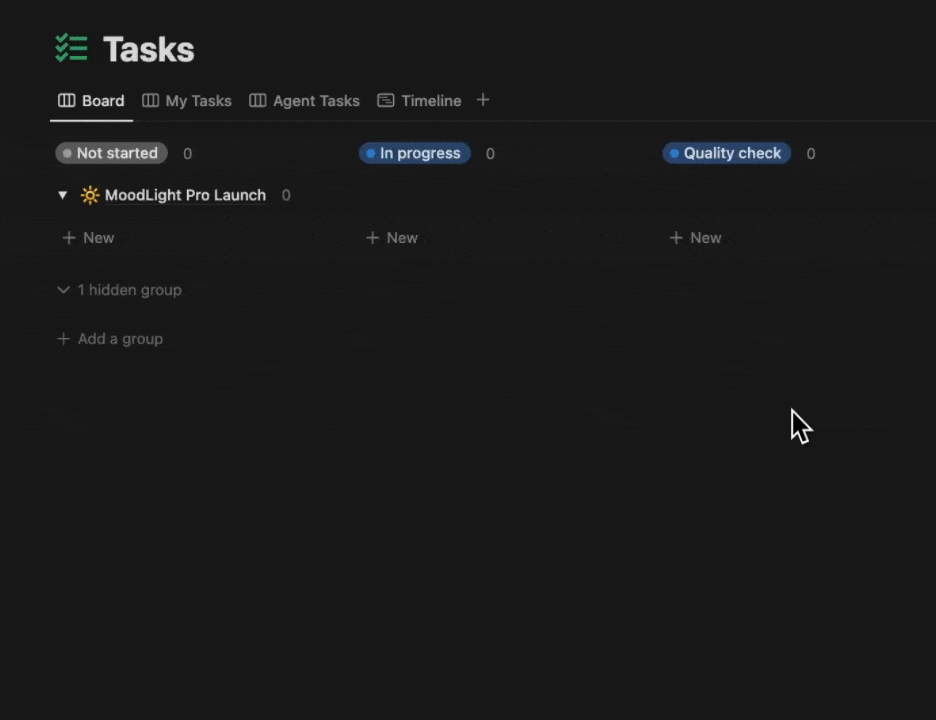The image size is (936, 720).
Task: Select the board icon on the Board tab
Action: [65, 100]
